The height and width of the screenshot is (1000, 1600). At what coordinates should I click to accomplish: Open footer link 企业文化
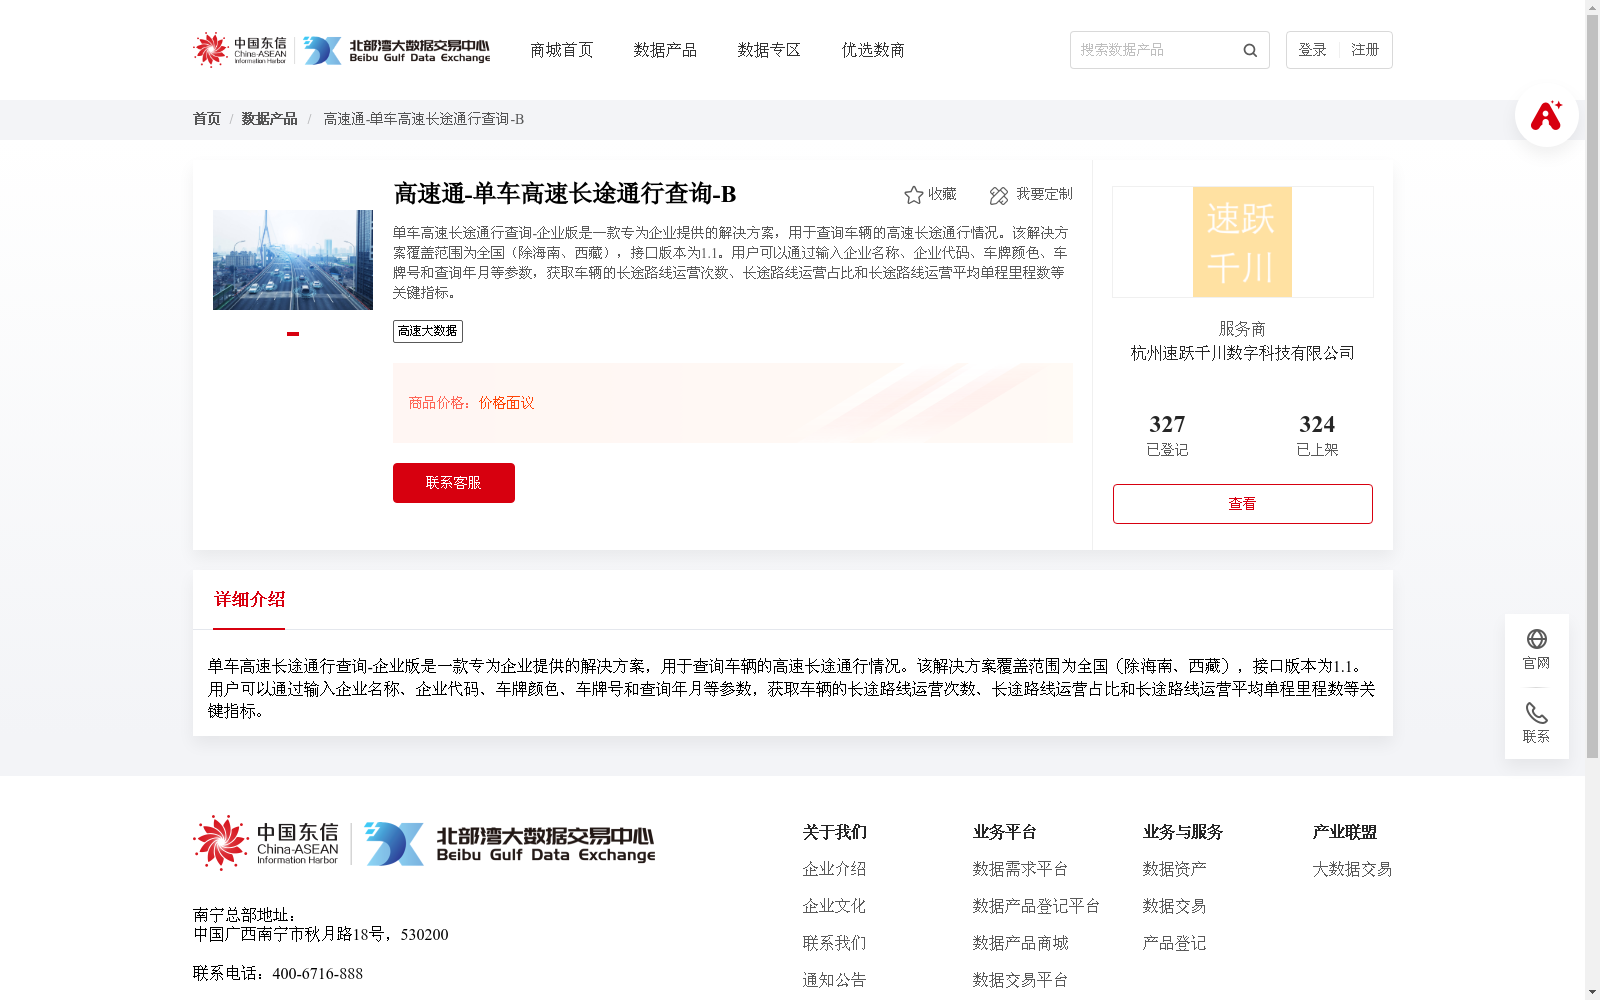[834, 906]
